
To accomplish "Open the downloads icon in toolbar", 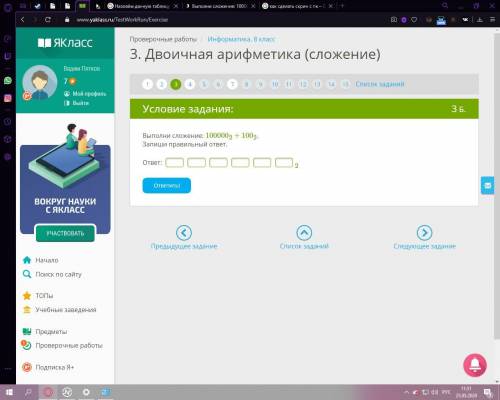I will [x=480, y=20].
